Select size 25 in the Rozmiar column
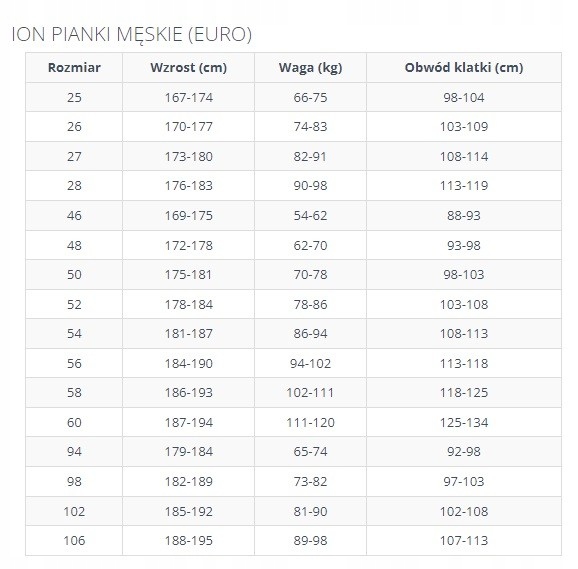The image size is (578, 569). pos(74,97)
